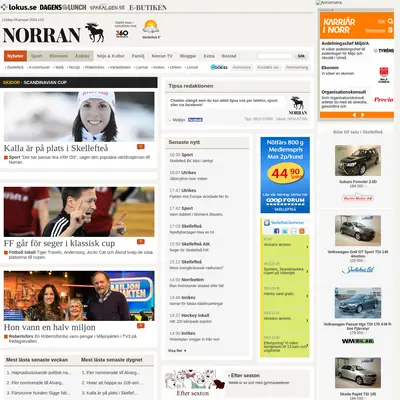Open the 14:37 Hockey lokalt news item
The image size is (400, 400).
point(190,318)
